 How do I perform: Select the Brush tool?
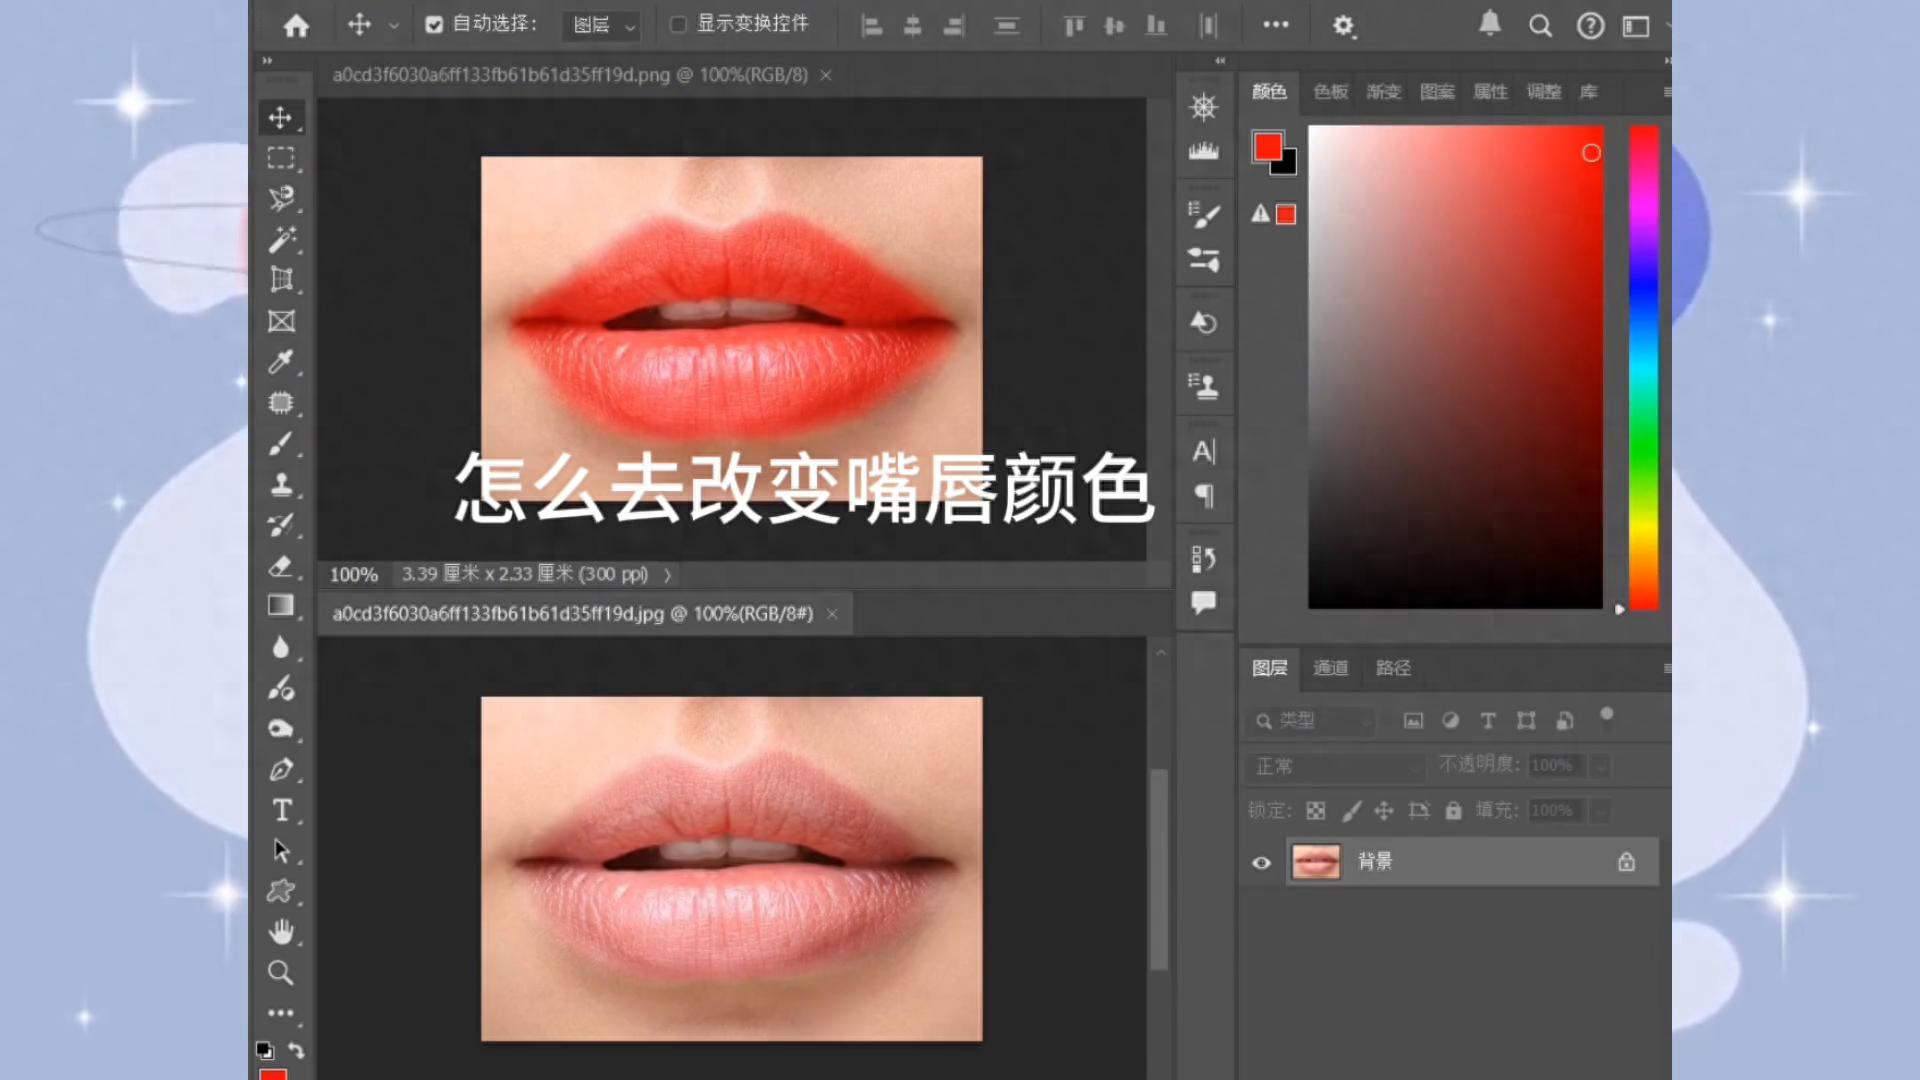coord(281,443)
